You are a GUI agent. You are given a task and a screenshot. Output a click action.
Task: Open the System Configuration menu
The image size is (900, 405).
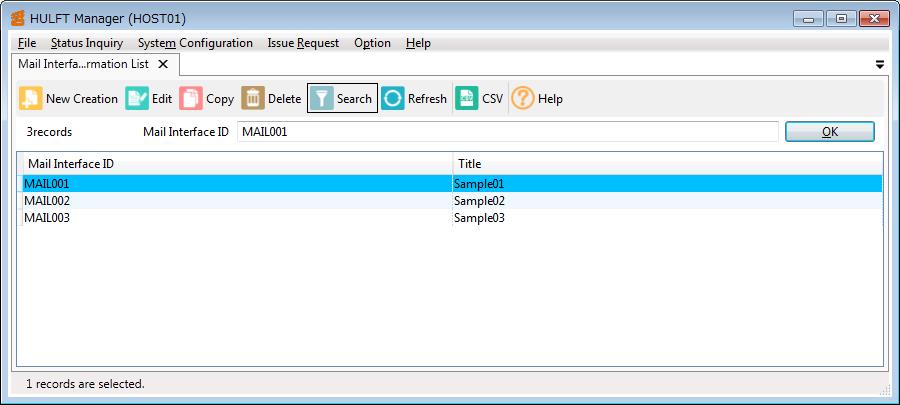[195, 43]
